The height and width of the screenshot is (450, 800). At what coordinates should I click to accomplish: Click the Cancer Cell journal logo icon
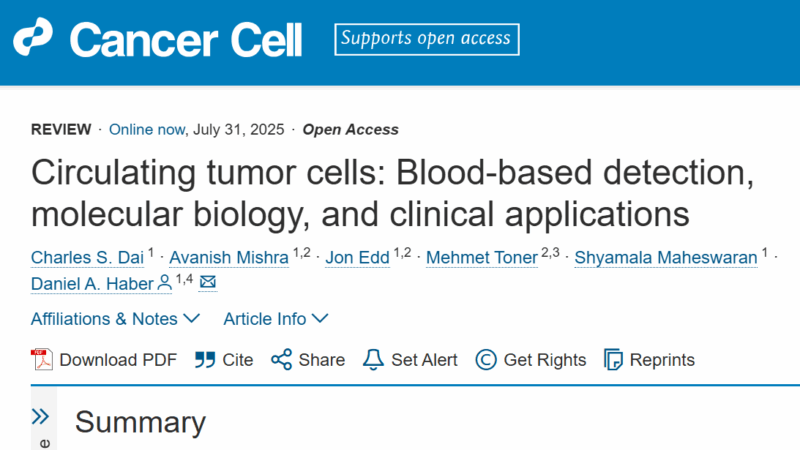tap(33, 37)
